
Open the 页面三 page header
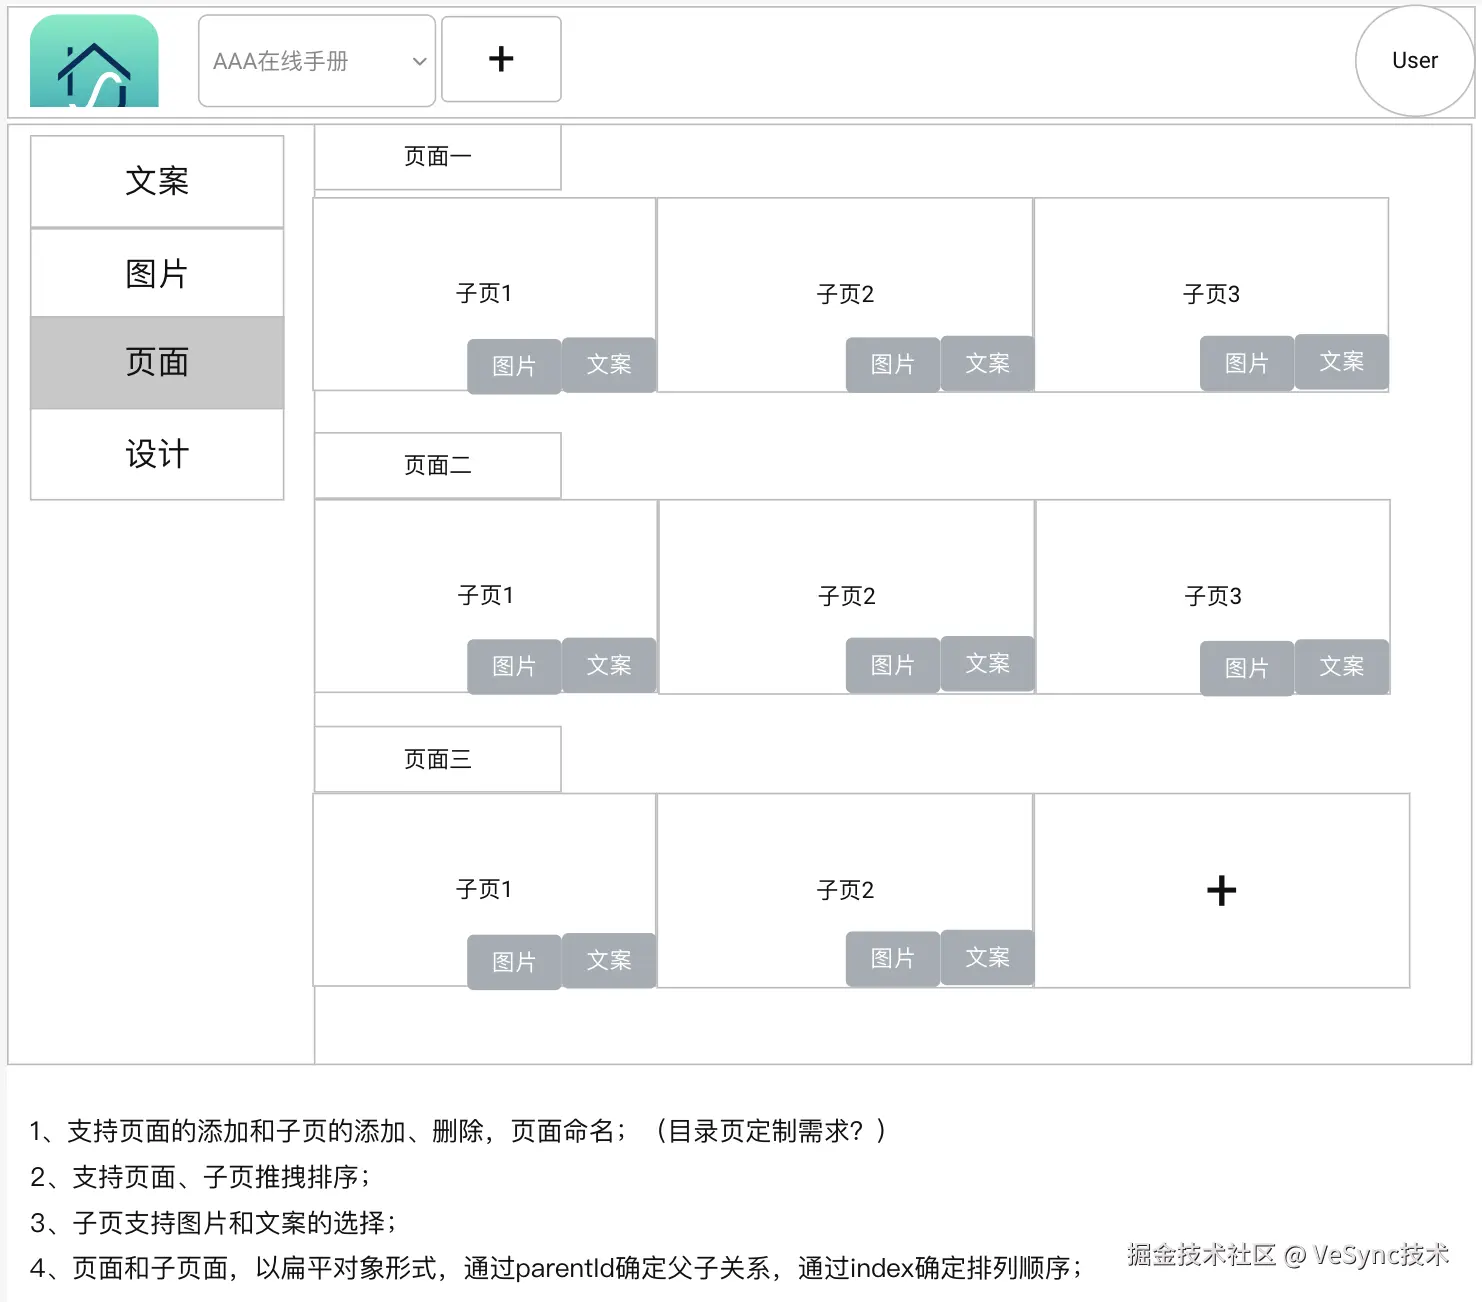pos(437,758)
